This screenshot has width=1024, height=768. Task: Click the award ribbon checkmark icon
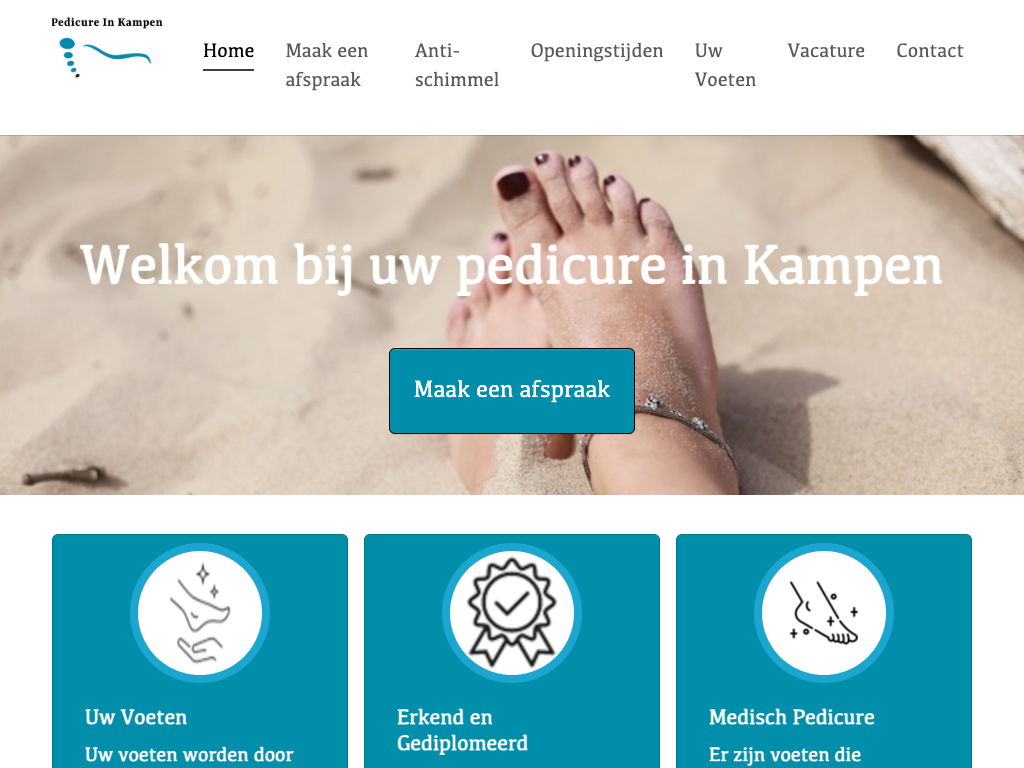tap(512, 613)
